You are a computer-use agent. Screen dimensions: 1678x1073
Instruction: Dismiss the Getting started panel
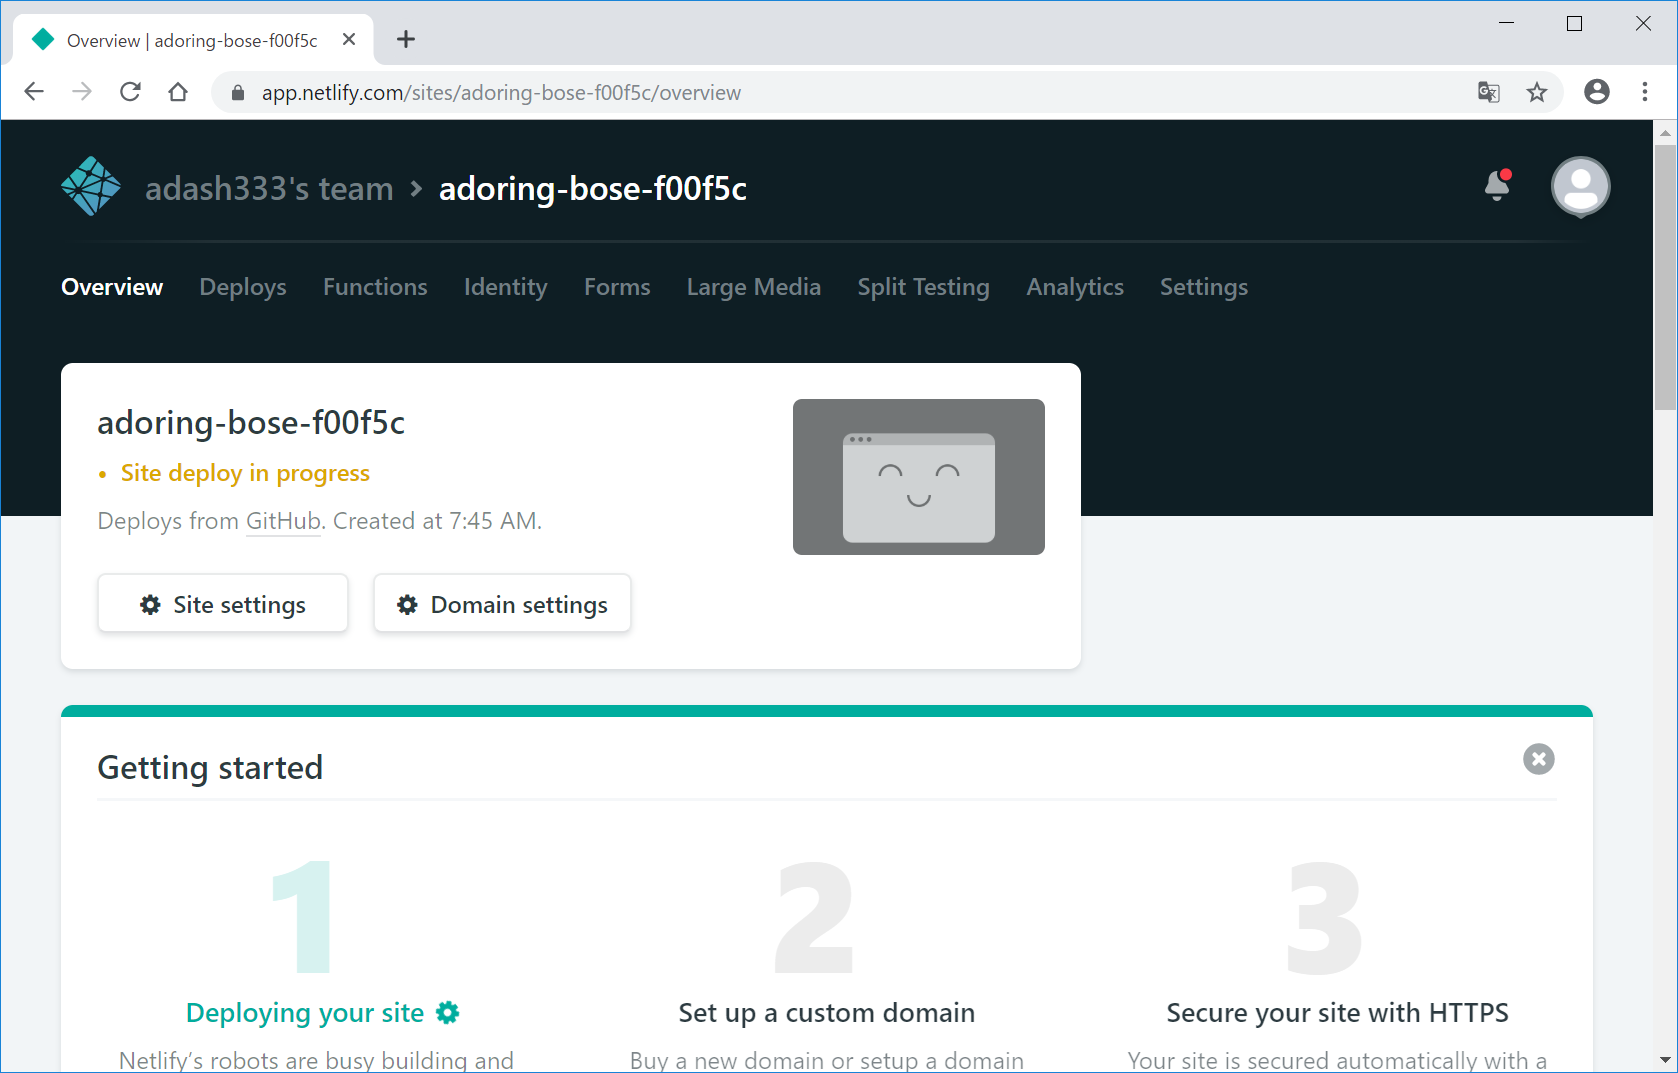point(1538,759)
